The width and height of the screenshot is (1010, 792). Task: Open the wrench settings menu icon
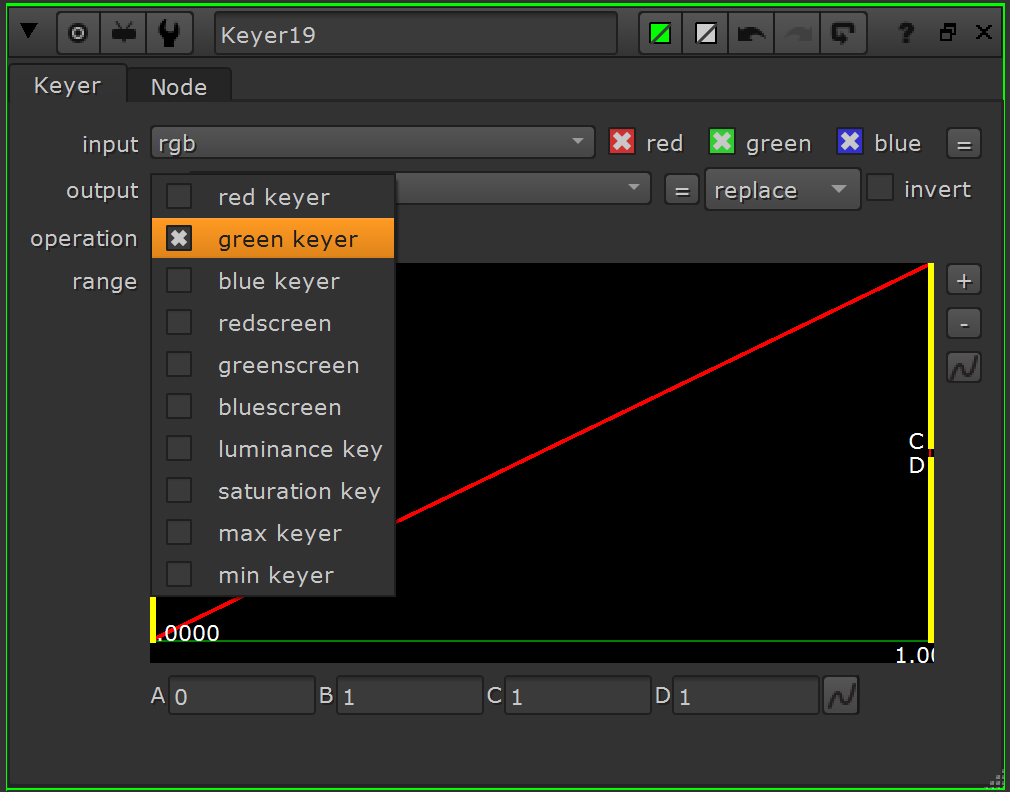click(169, 33)
